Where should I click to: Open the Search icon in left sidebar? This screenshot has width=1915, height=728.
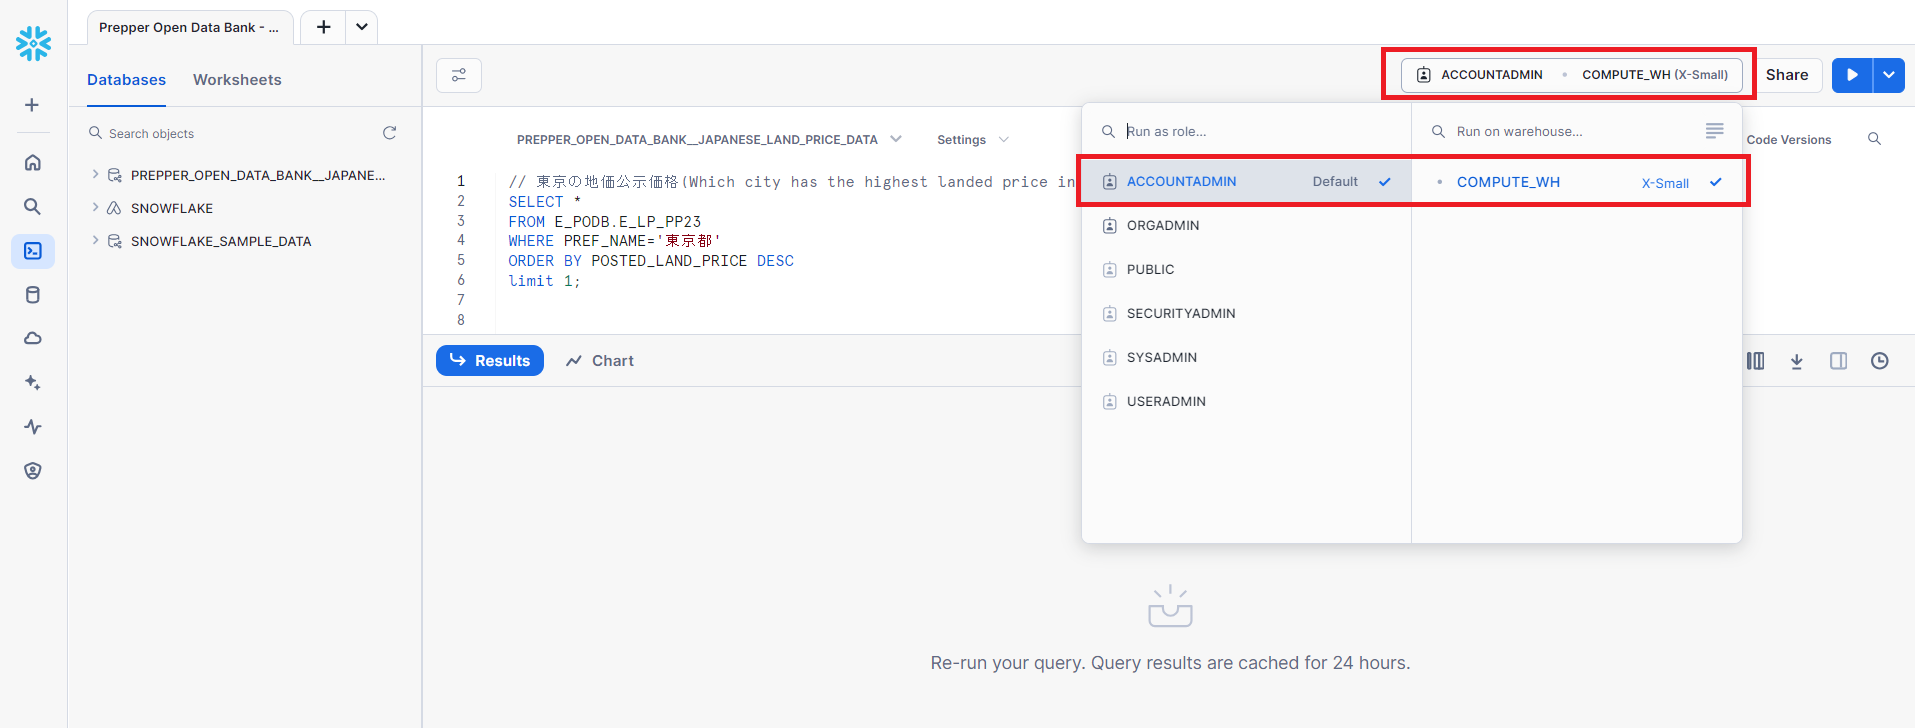(x=33, y=206)
